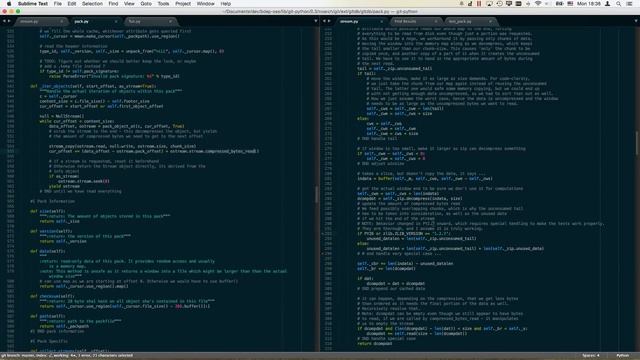Click the 'if dat:' line in right pane
Image resolution: width=640 pixels, height=360 pixels.
coord(365,278)
